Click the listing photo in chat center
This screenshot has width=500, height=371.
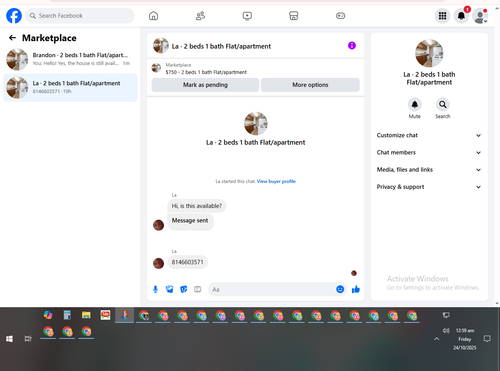[256, 123]
